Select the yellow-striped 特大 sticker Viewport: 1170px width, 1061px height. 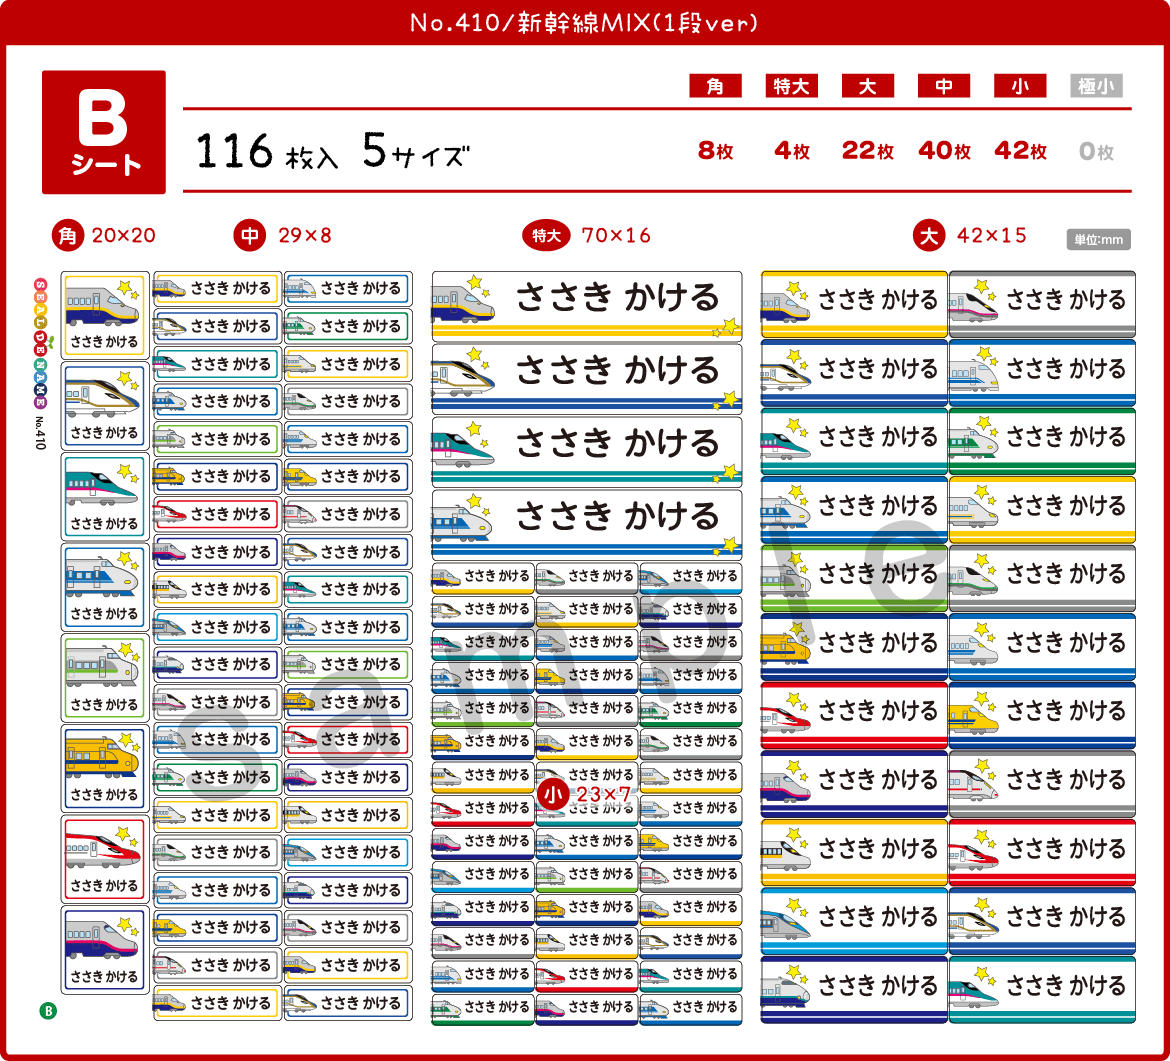point(586,306)
